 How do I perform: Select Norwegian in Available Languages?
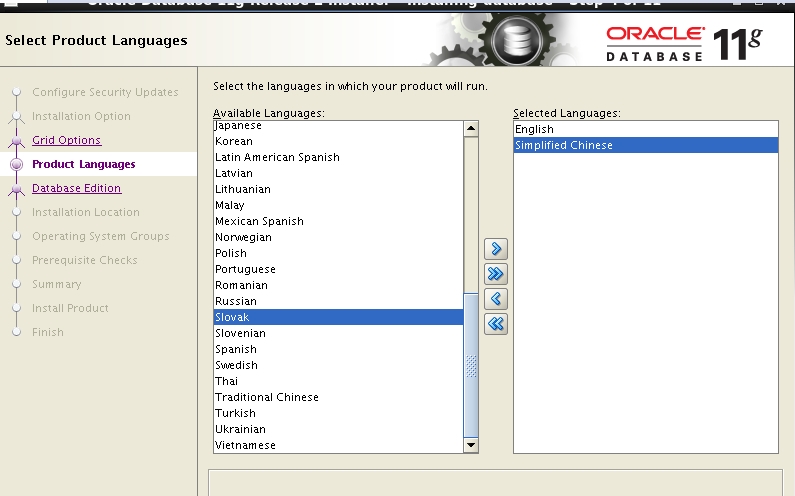pos(338,237)
